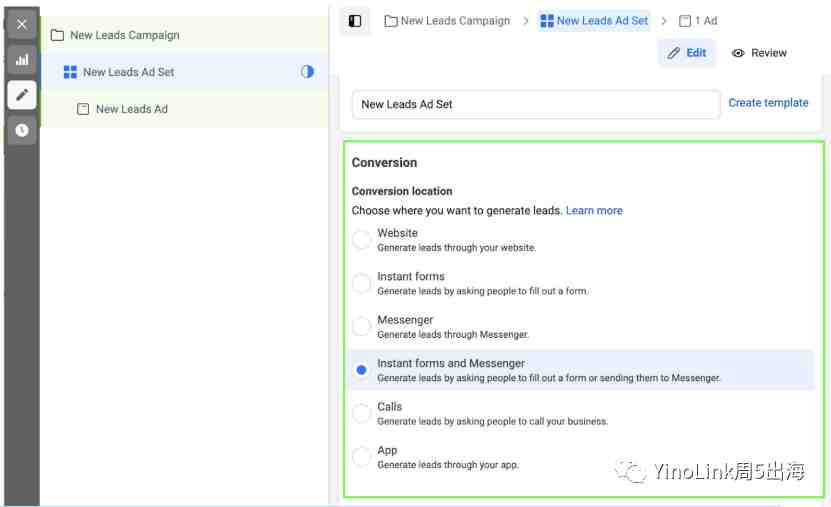This screenshot has height=507, width=831.
Task: Open the Create template link
Action: click(x=768, y=103)
